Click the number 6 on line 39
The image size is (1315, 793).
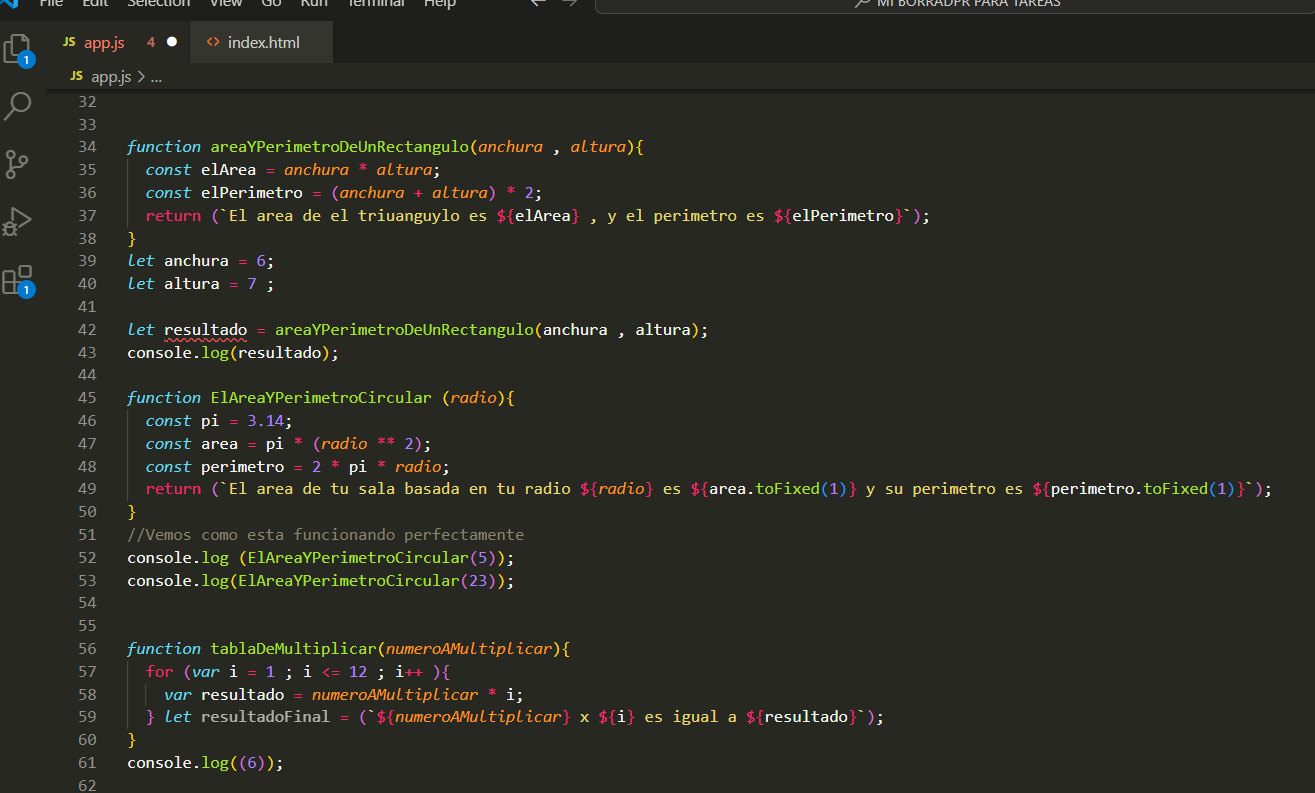(261, 261)
